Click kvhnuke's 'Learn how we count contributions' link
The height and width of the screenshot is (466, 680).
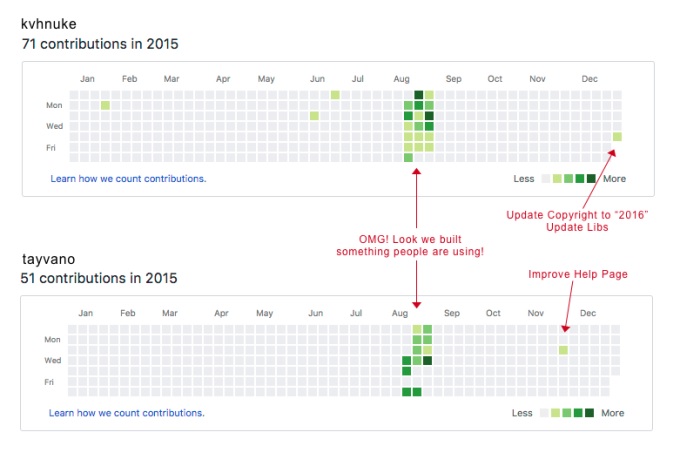click(x=128, y=179)
